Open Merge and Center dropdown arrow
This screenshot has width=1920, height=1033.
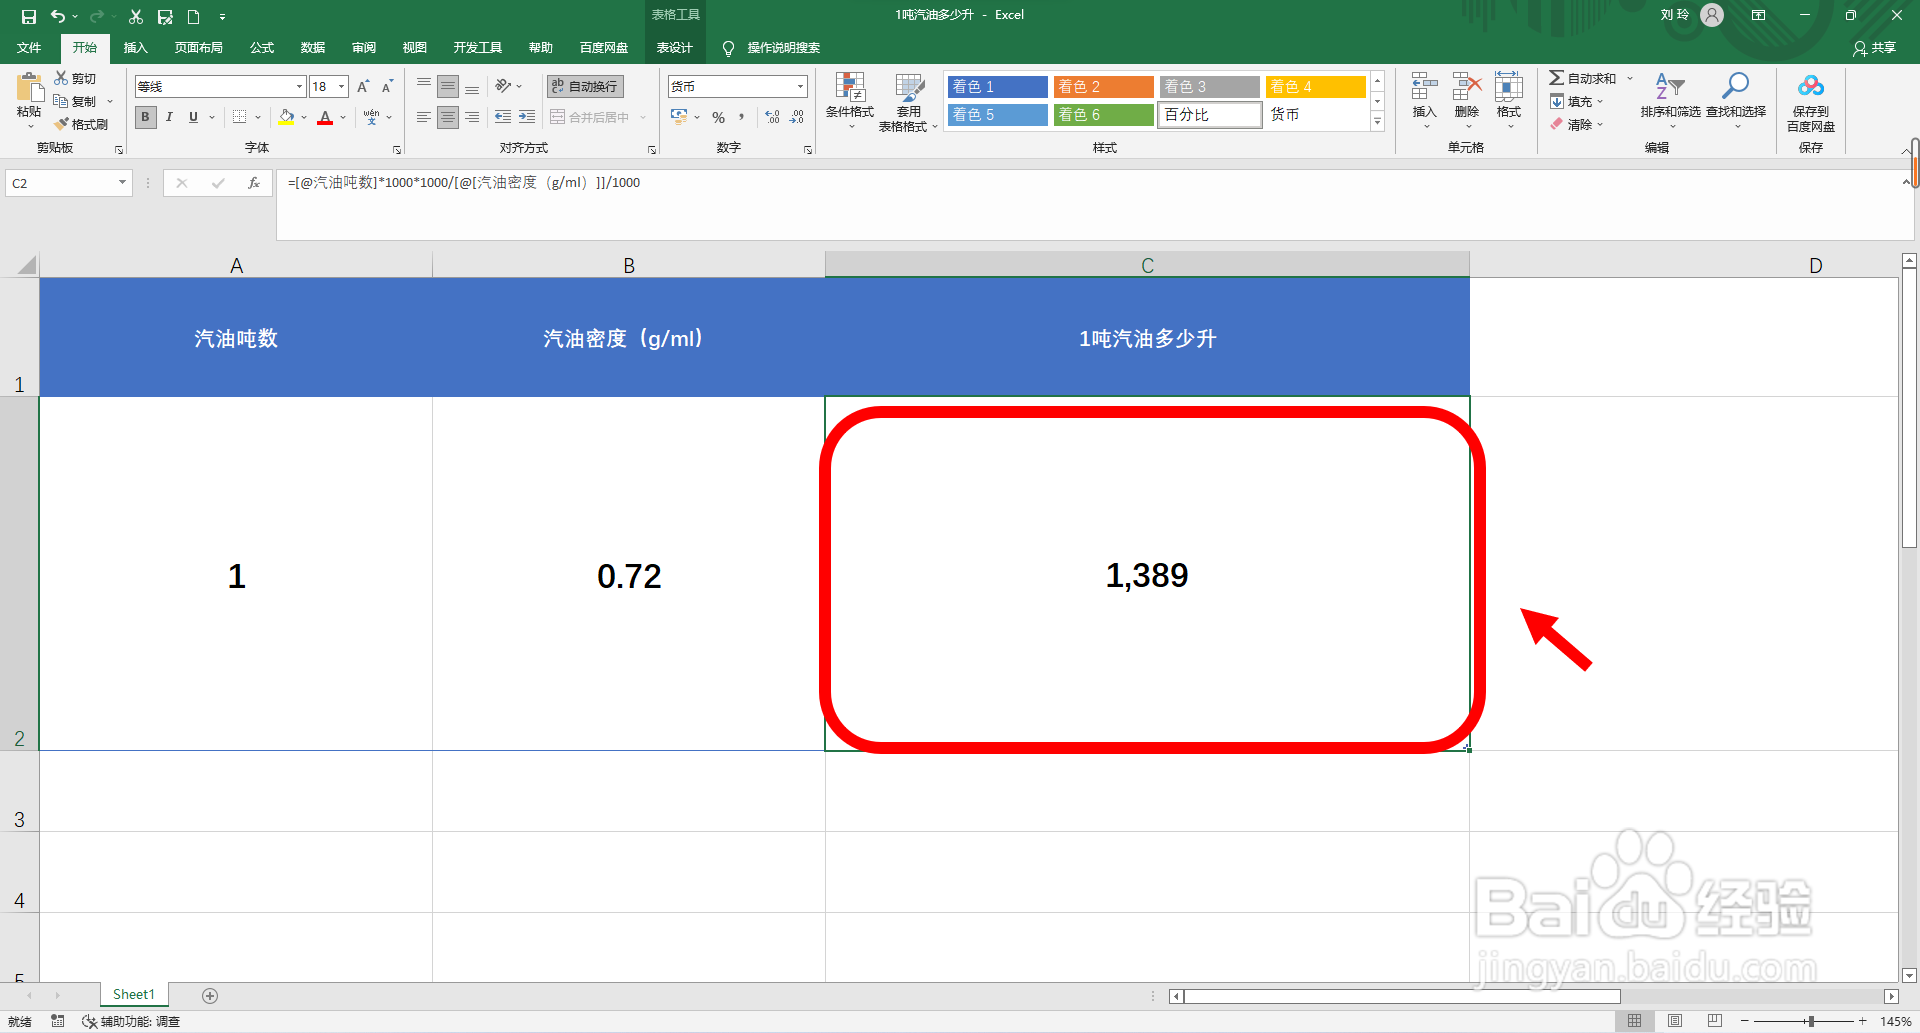(x=643, y=117)
